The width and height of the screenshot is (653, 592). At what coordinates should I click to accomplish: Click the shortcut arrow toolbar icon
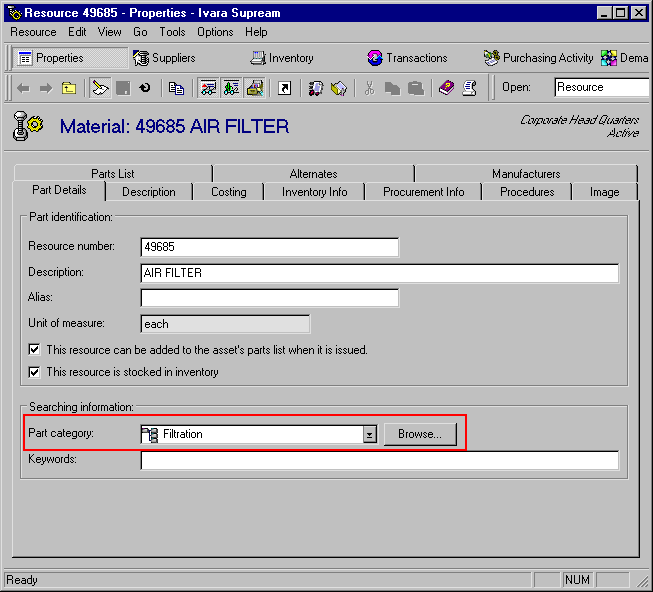coord(284,88)
